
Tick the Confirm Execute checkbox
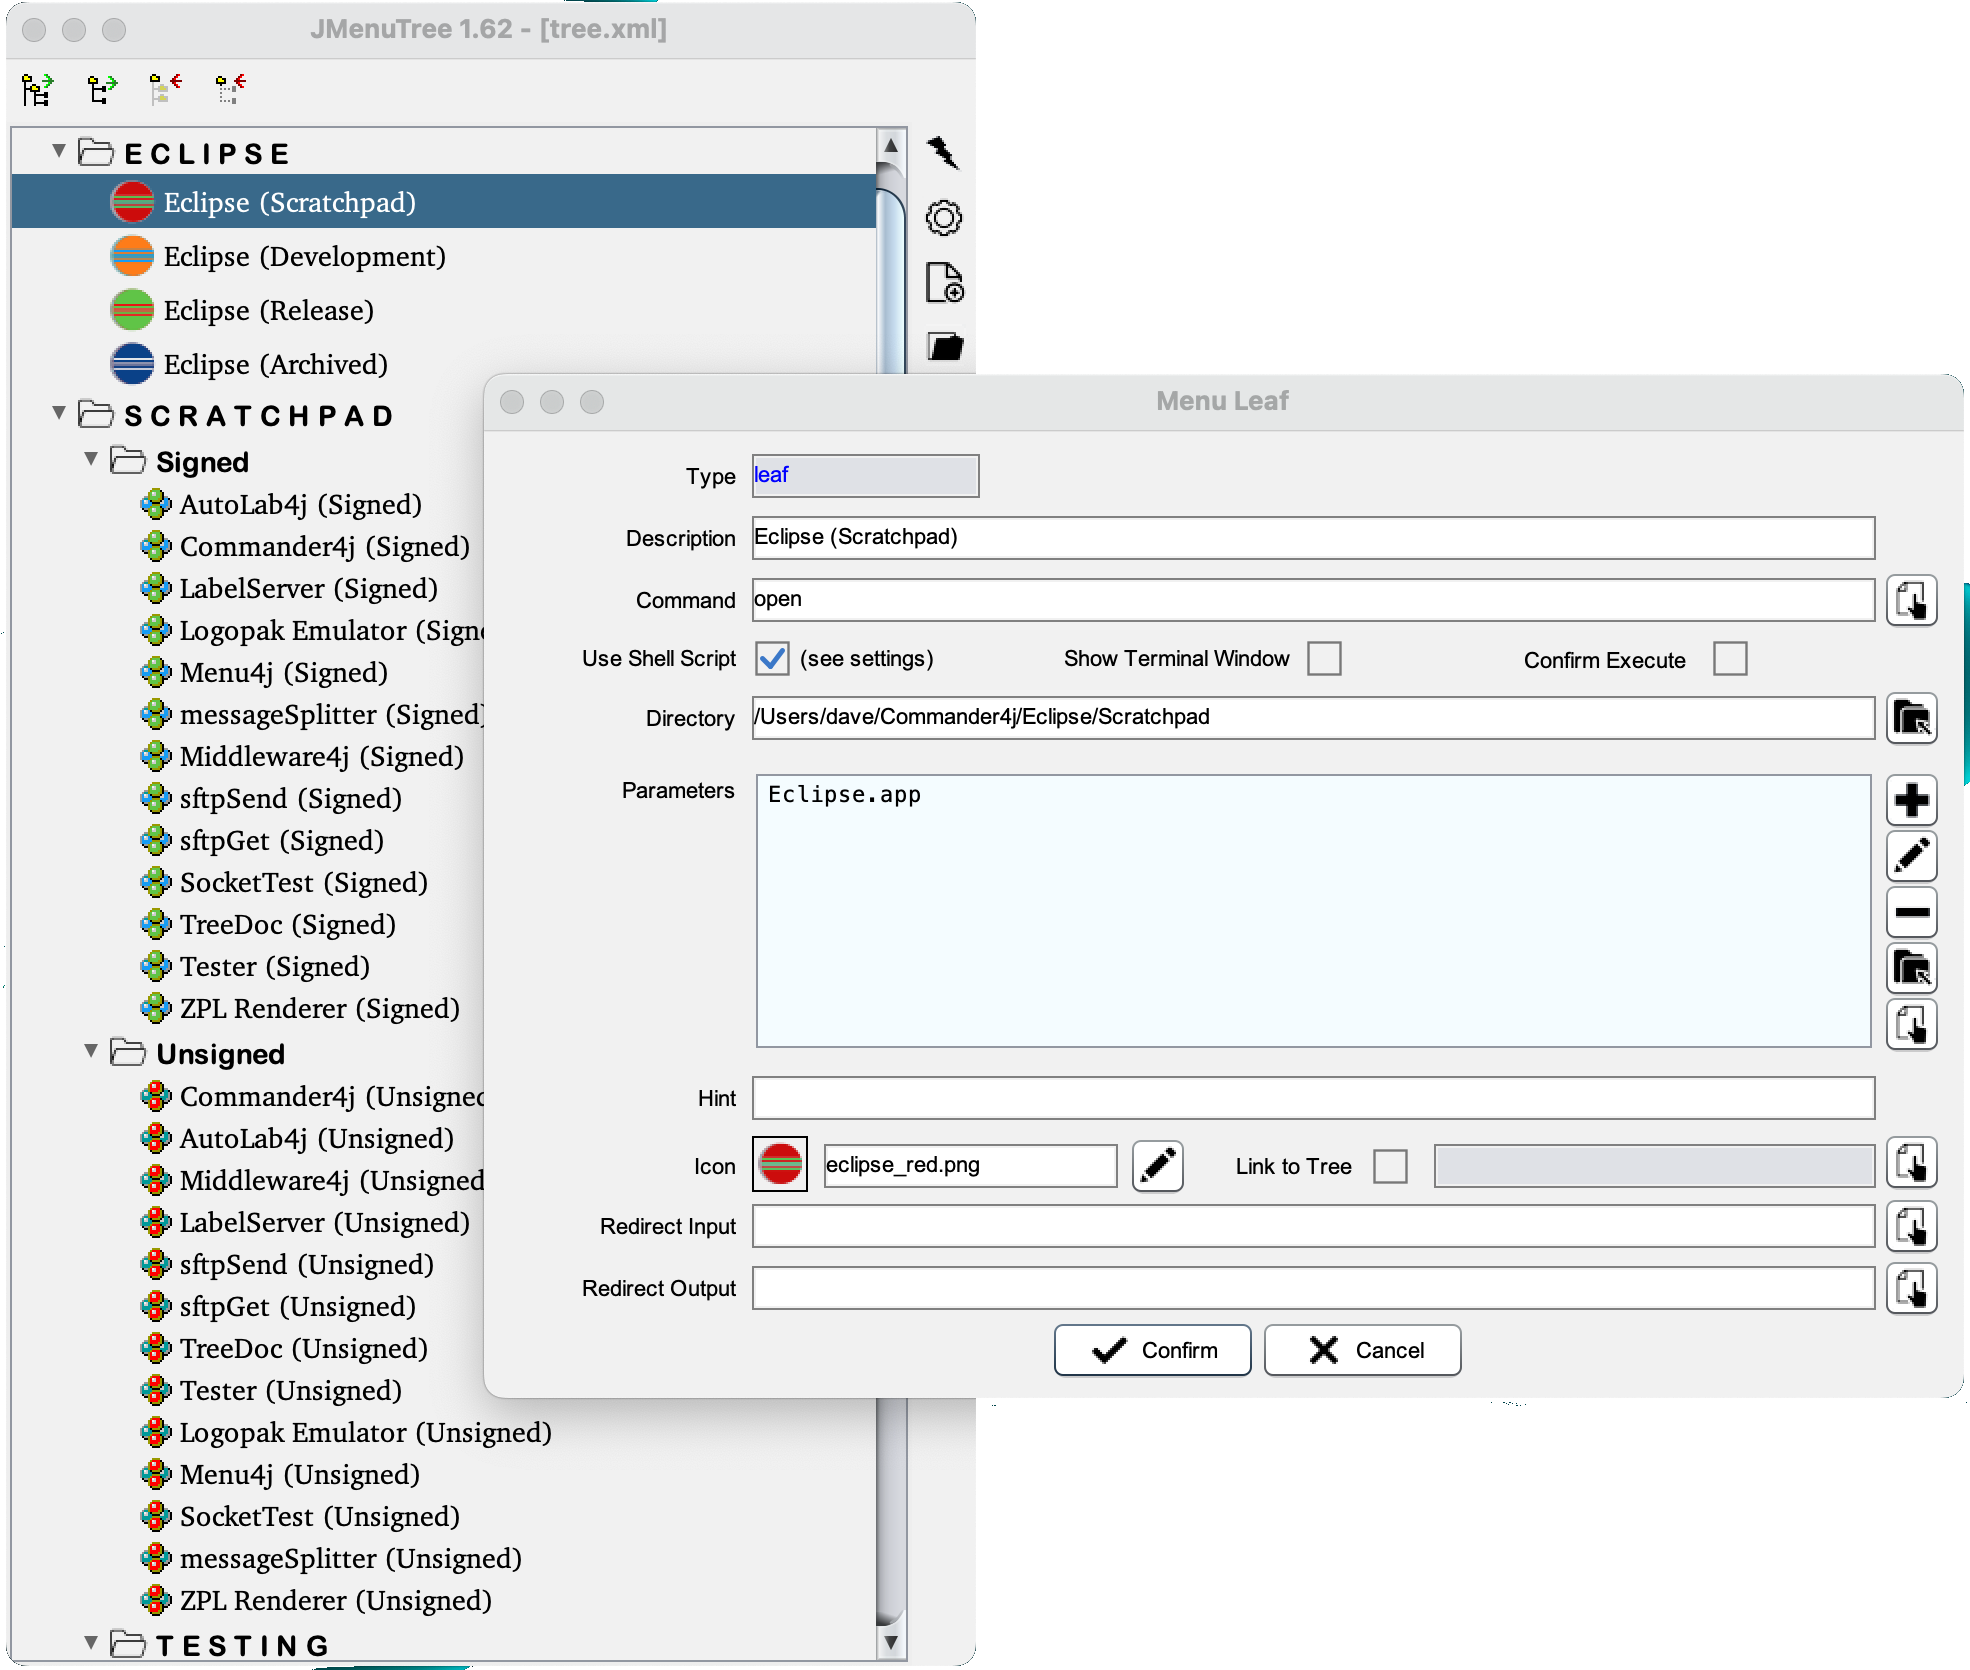(1729, 659)
